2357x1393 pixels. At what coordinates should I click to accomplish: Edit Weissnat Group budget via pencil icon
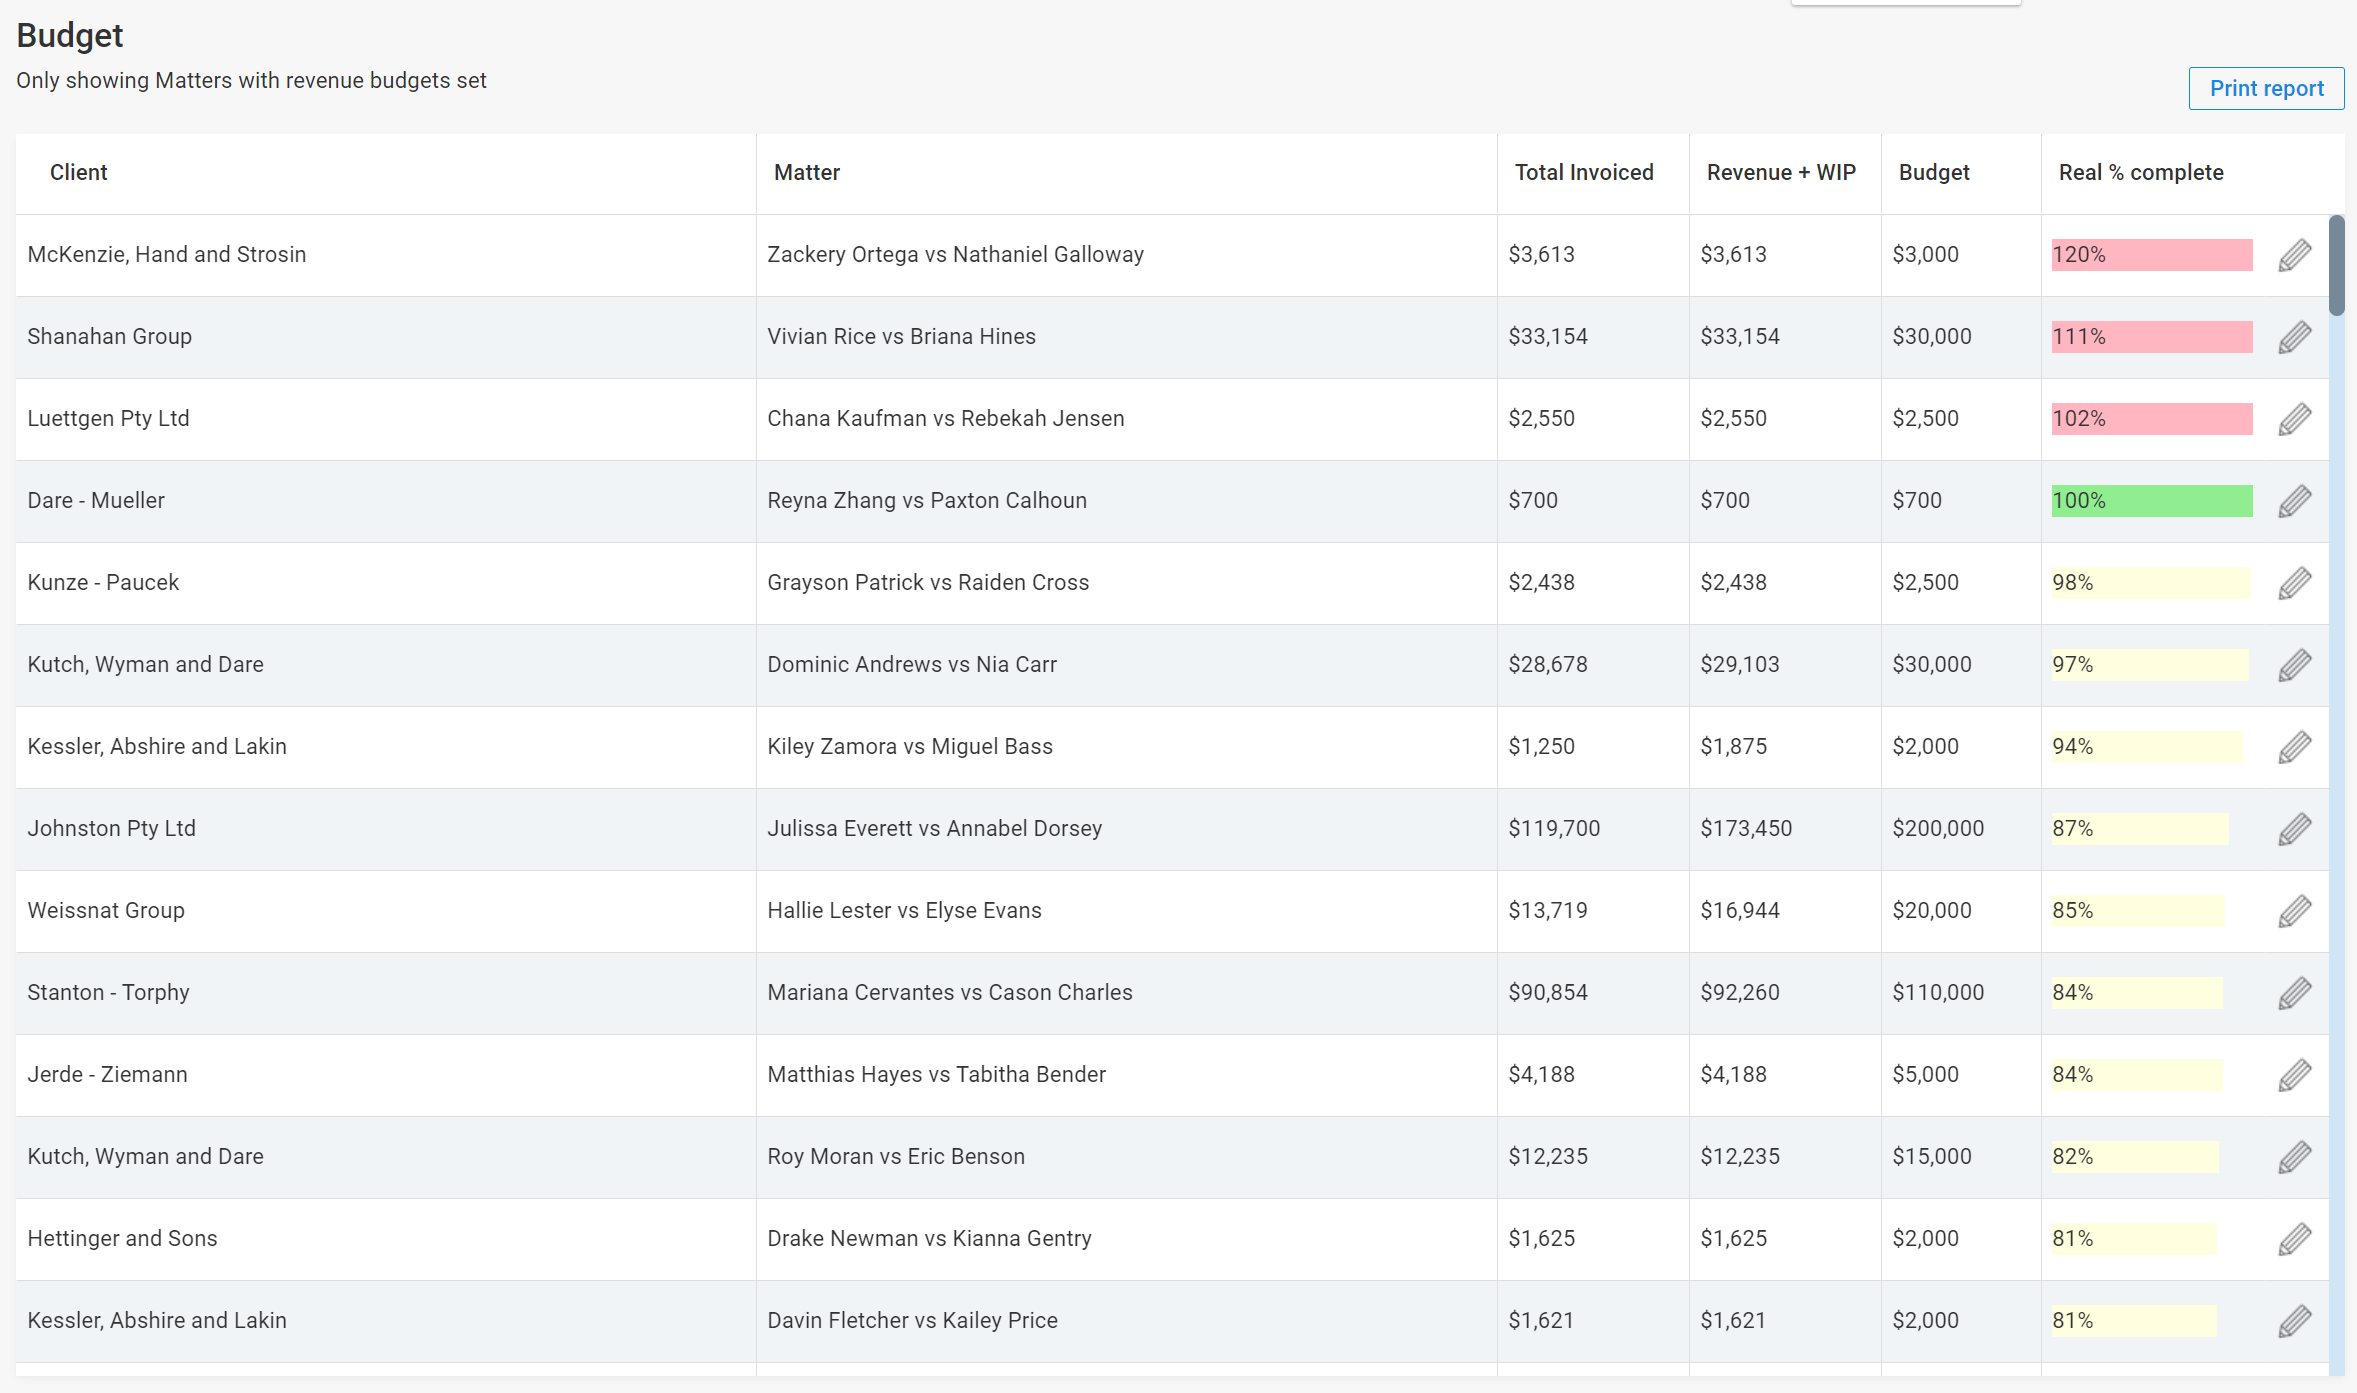[2294, 911]
